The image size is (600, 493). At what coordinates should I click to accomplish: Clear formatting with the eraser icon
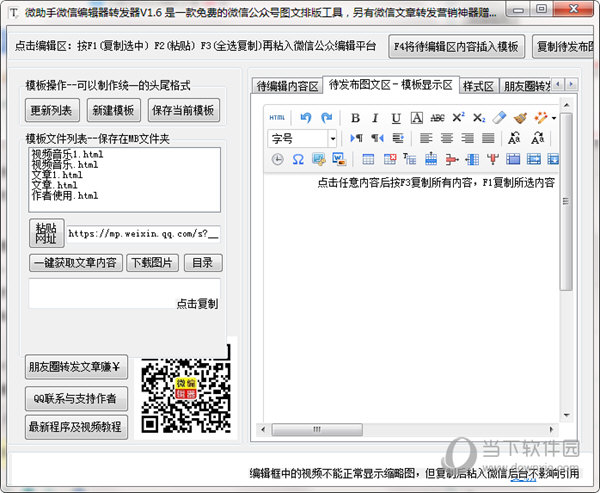pos(499,118)
